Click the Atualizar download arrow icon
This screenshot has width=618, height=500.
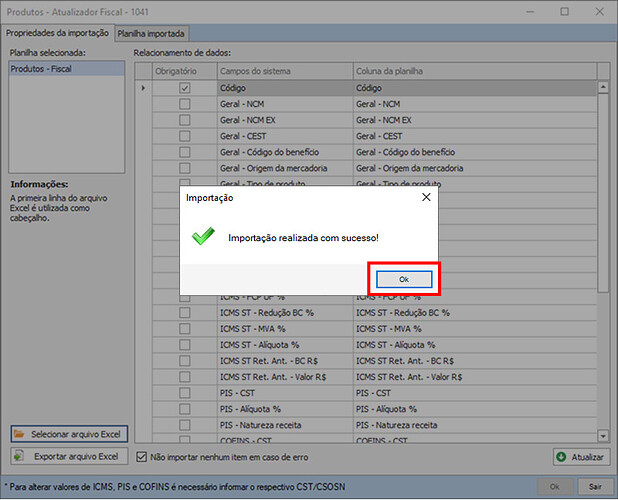pyautogui.click(x=561, y=457)
